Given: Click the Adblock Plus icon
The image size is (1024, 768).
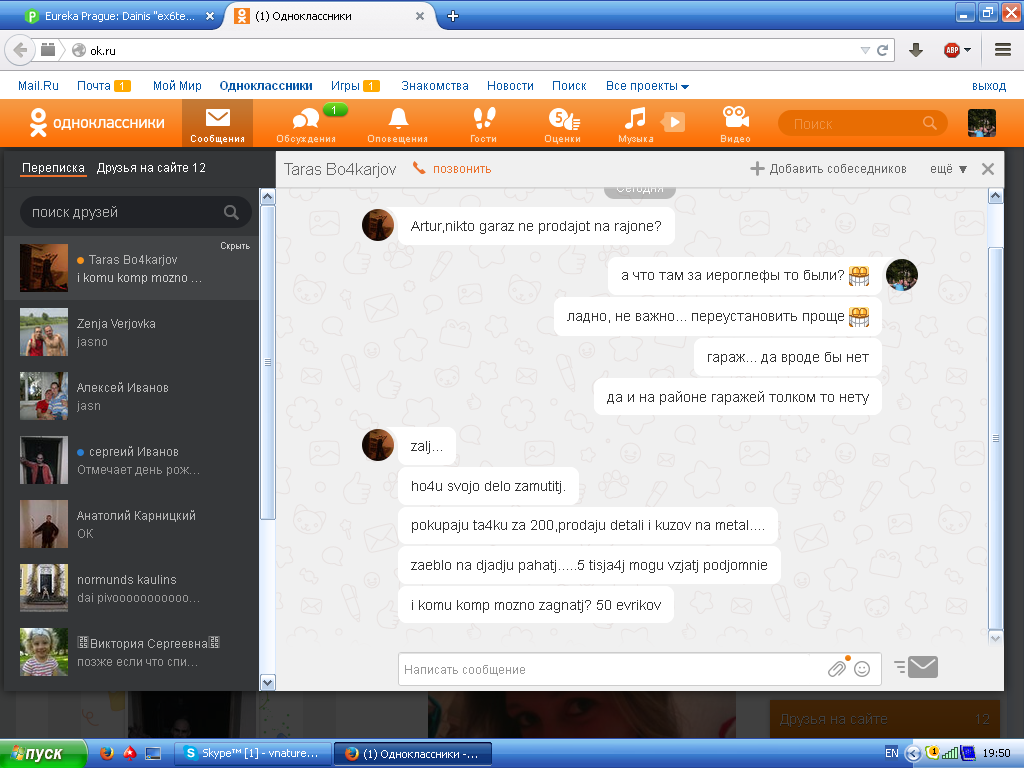Looking at the screenshot, I should (952, 50).
